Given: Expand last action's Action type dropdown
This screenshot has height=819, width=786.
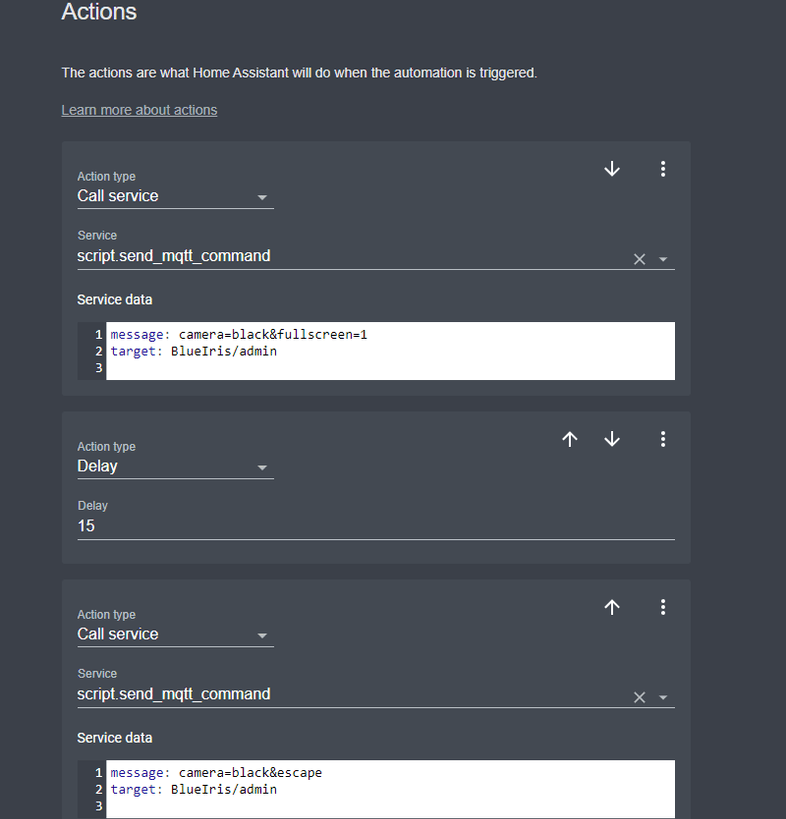Looking at the screenshot, I should coord(262,635).
